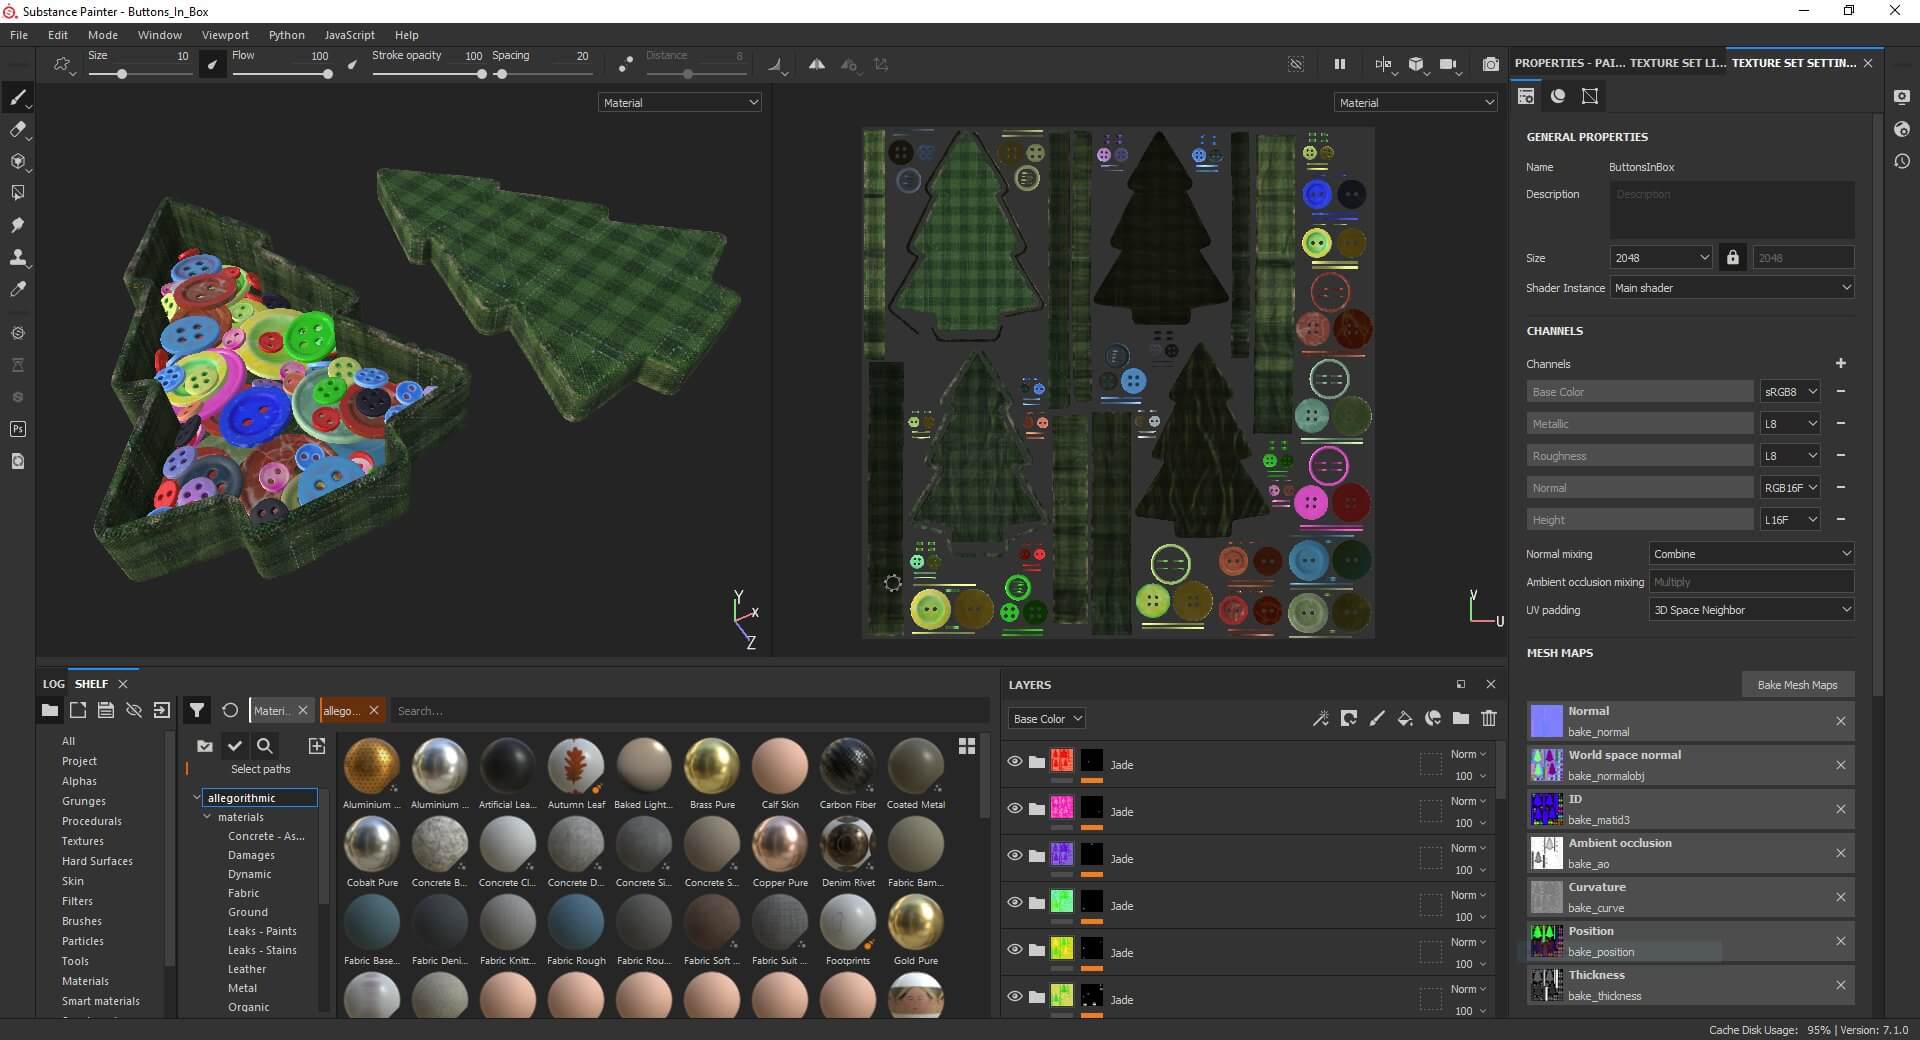Select the Polygon Fill tool
Viewport: 1920px width, 1040px height.
tap(17, 193)
